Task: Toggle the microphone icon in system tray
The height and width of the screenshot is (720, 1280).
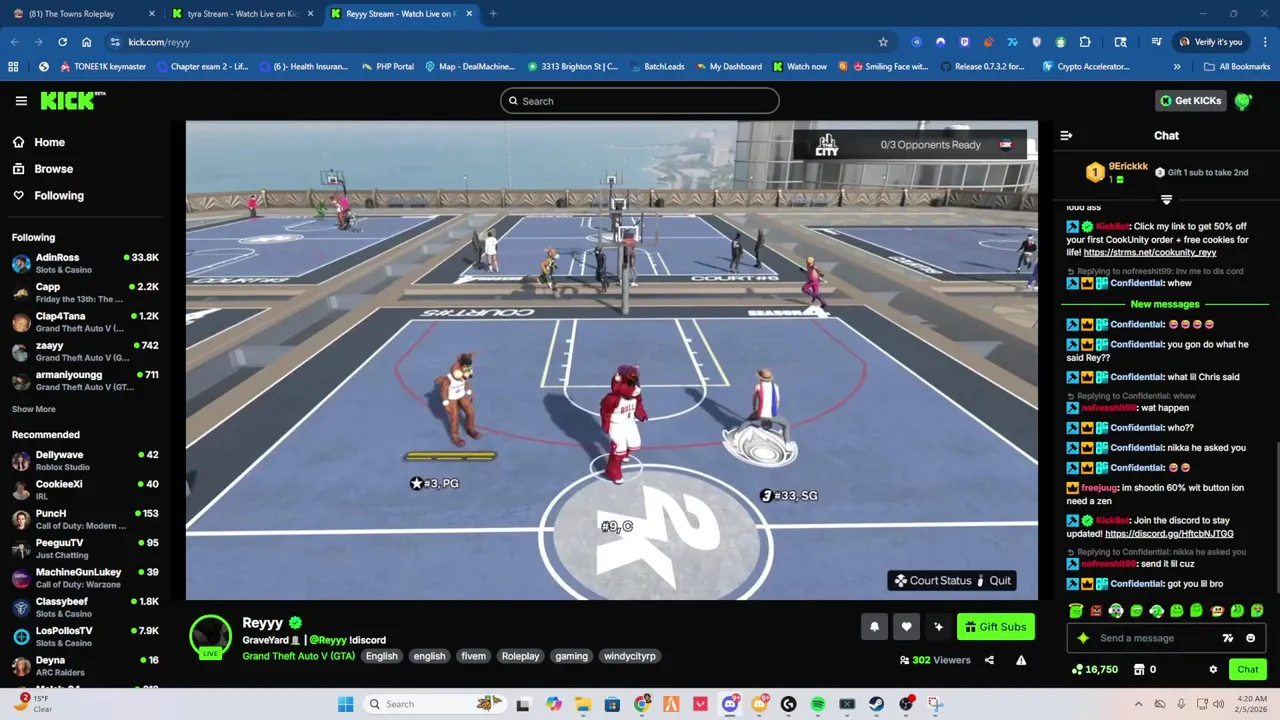Action: pyautogui.click(x=1181, y=704)
